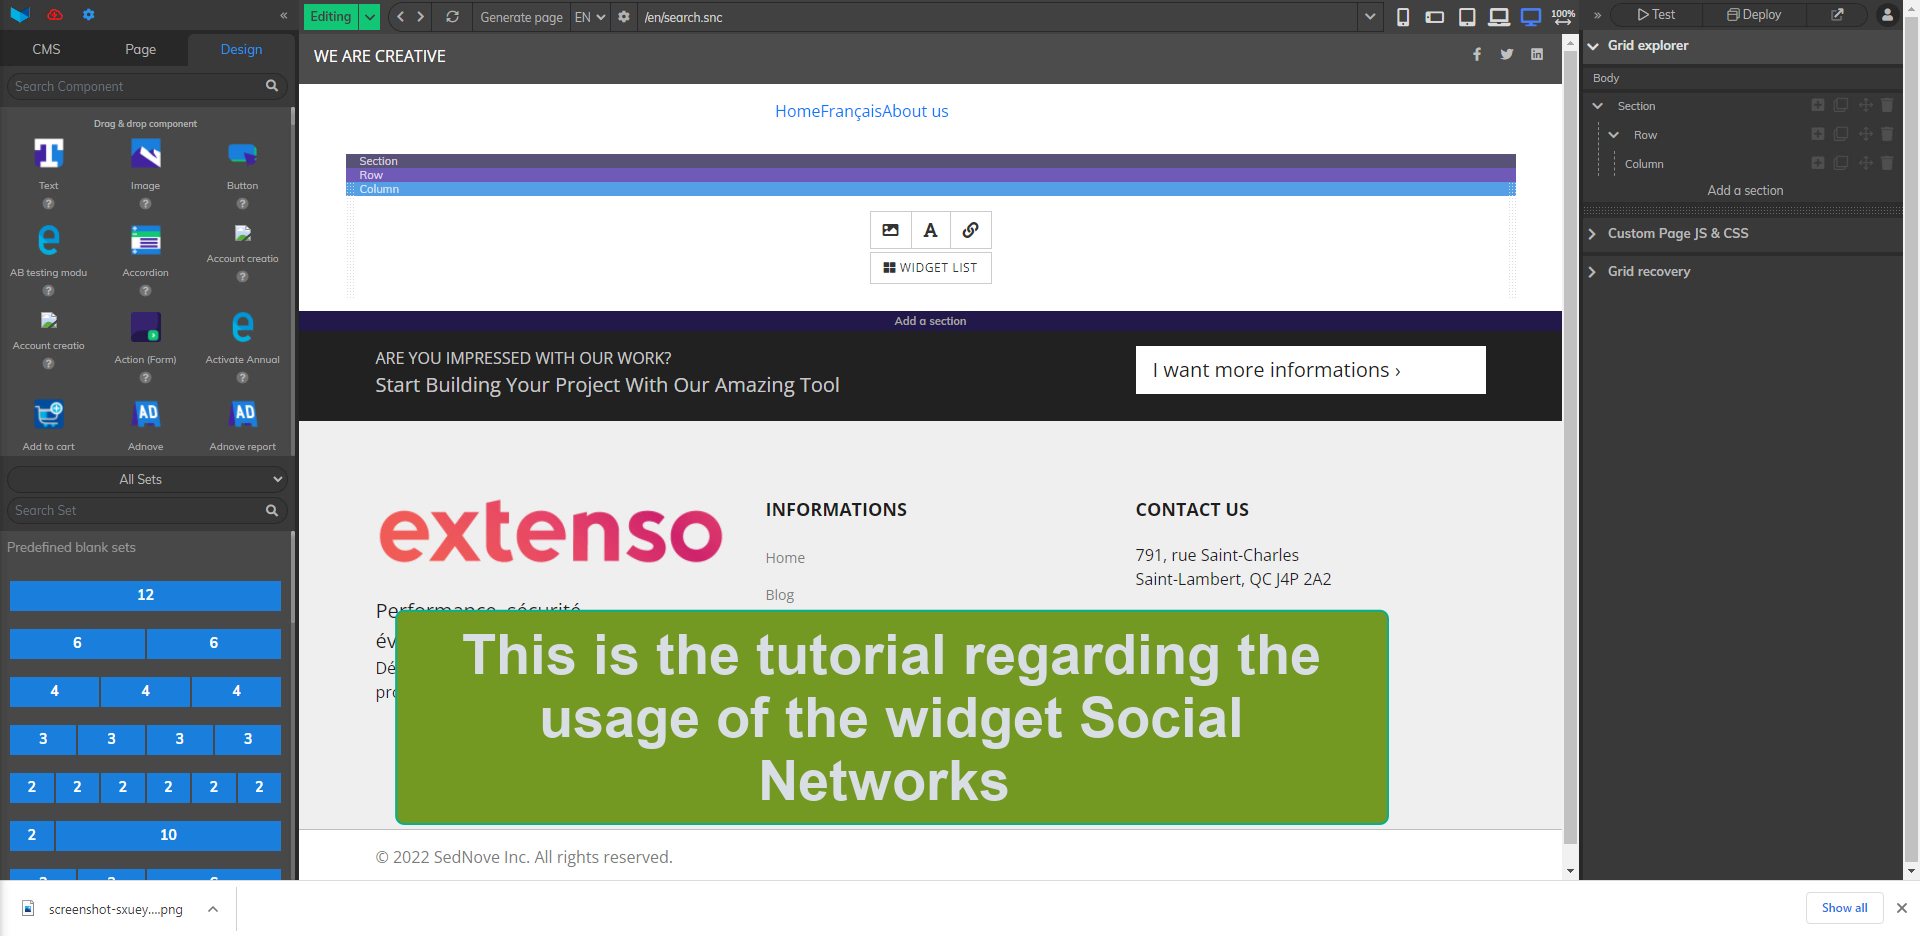The height and width of the screenshot is (936, 1920).
Task: Switch to laptop preview
Action: 1498,17
